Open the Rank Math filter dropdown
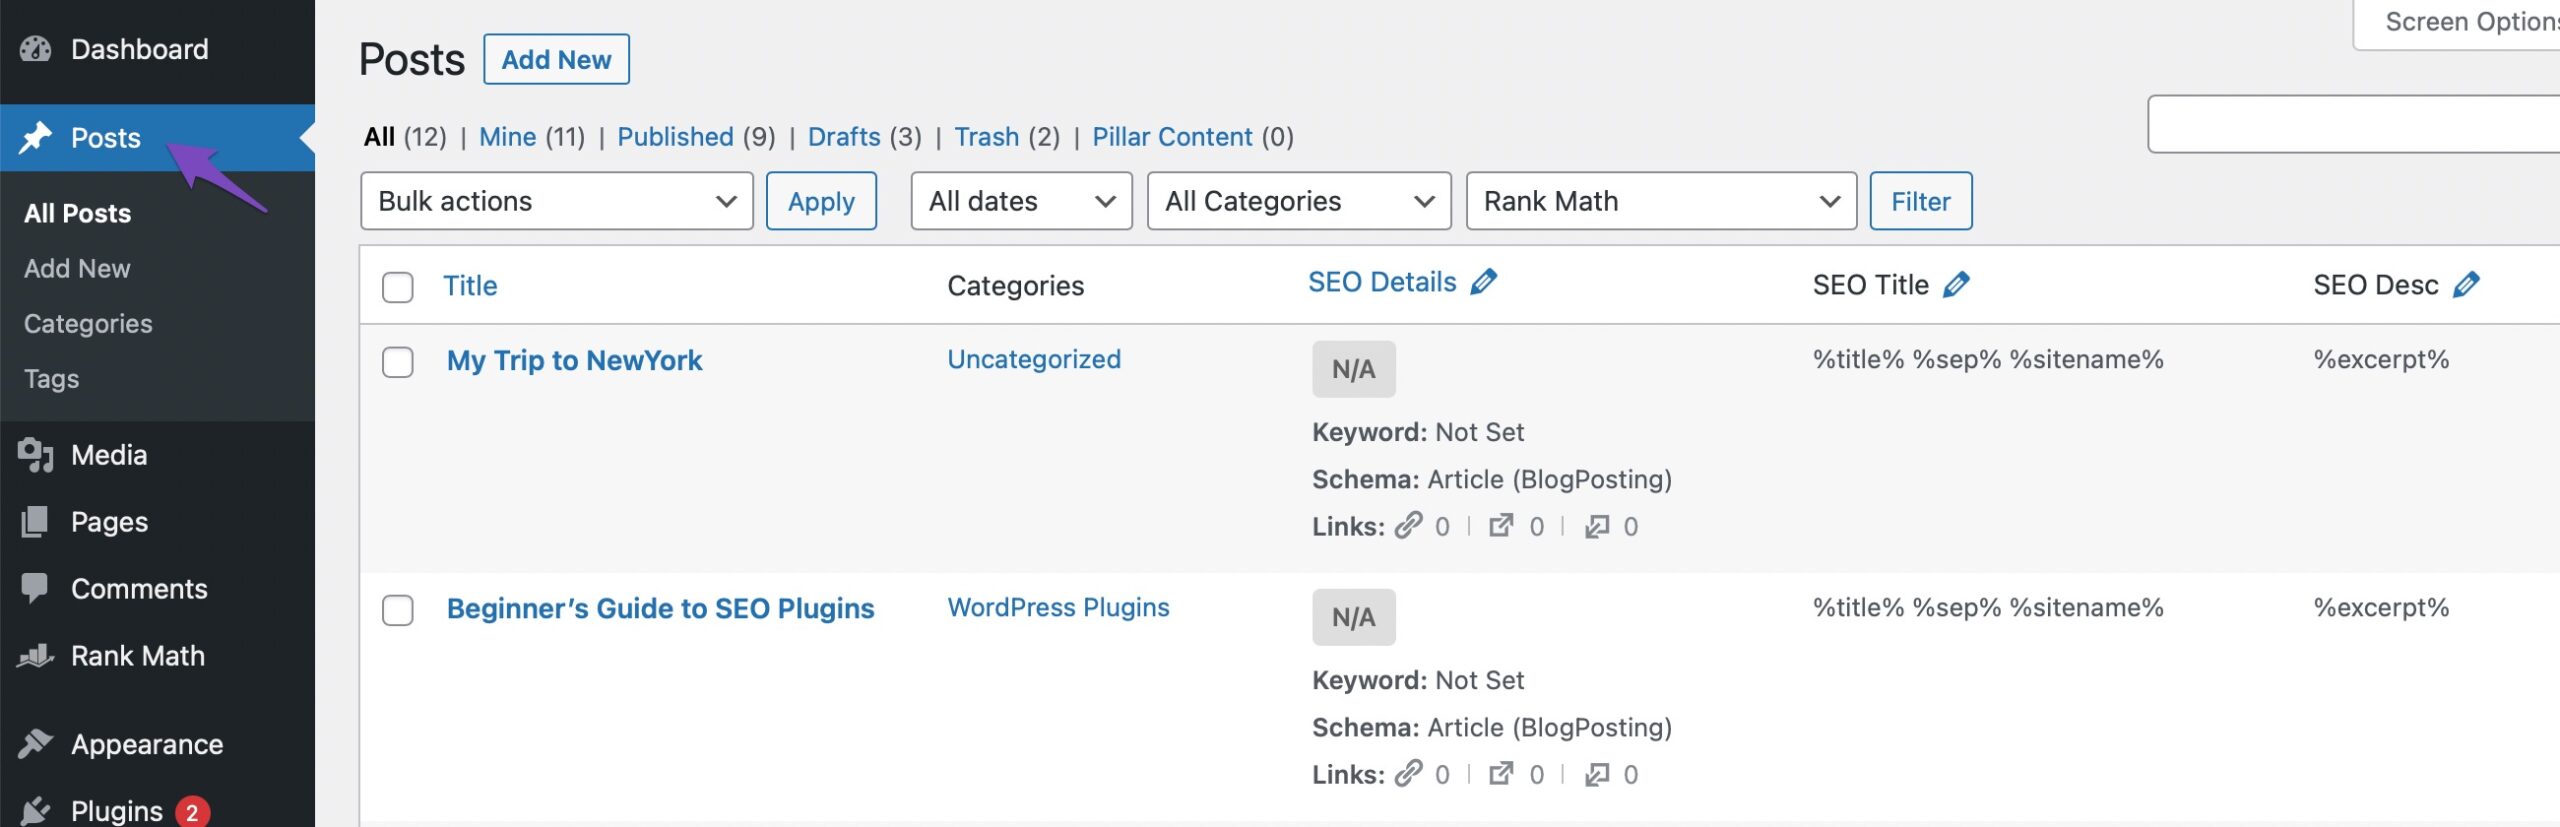Image resolution: width=2560 pixels, height=827 pixels. point(1661,201)
